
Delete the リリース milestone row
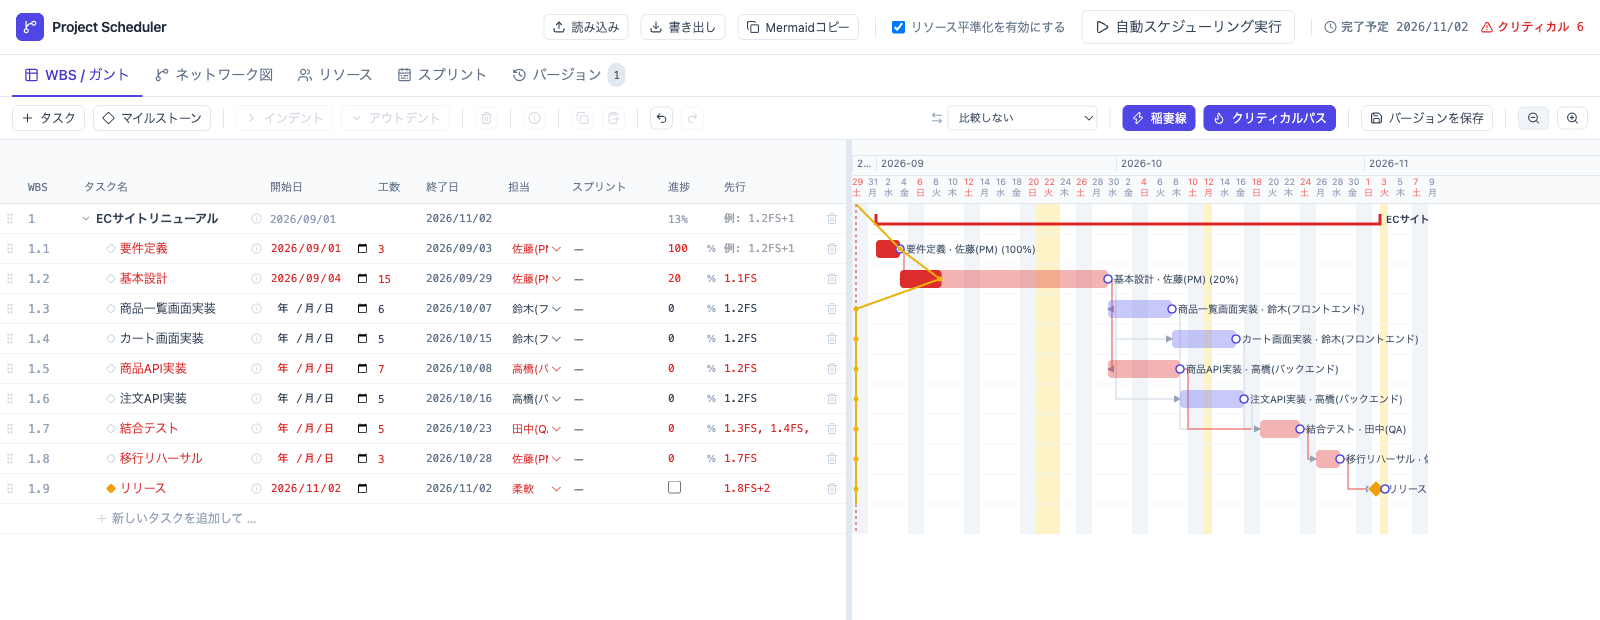click(x=832, y=488)
